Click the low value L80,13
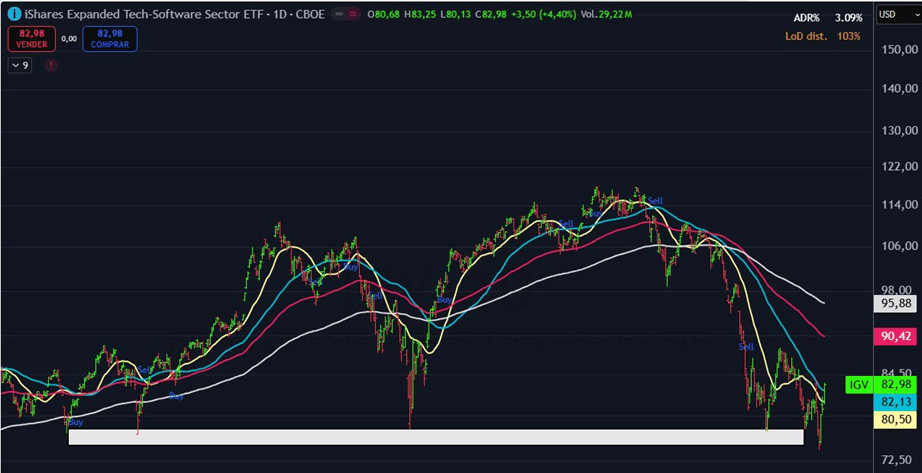Screen dimensions: 922x473 (457, 15)
